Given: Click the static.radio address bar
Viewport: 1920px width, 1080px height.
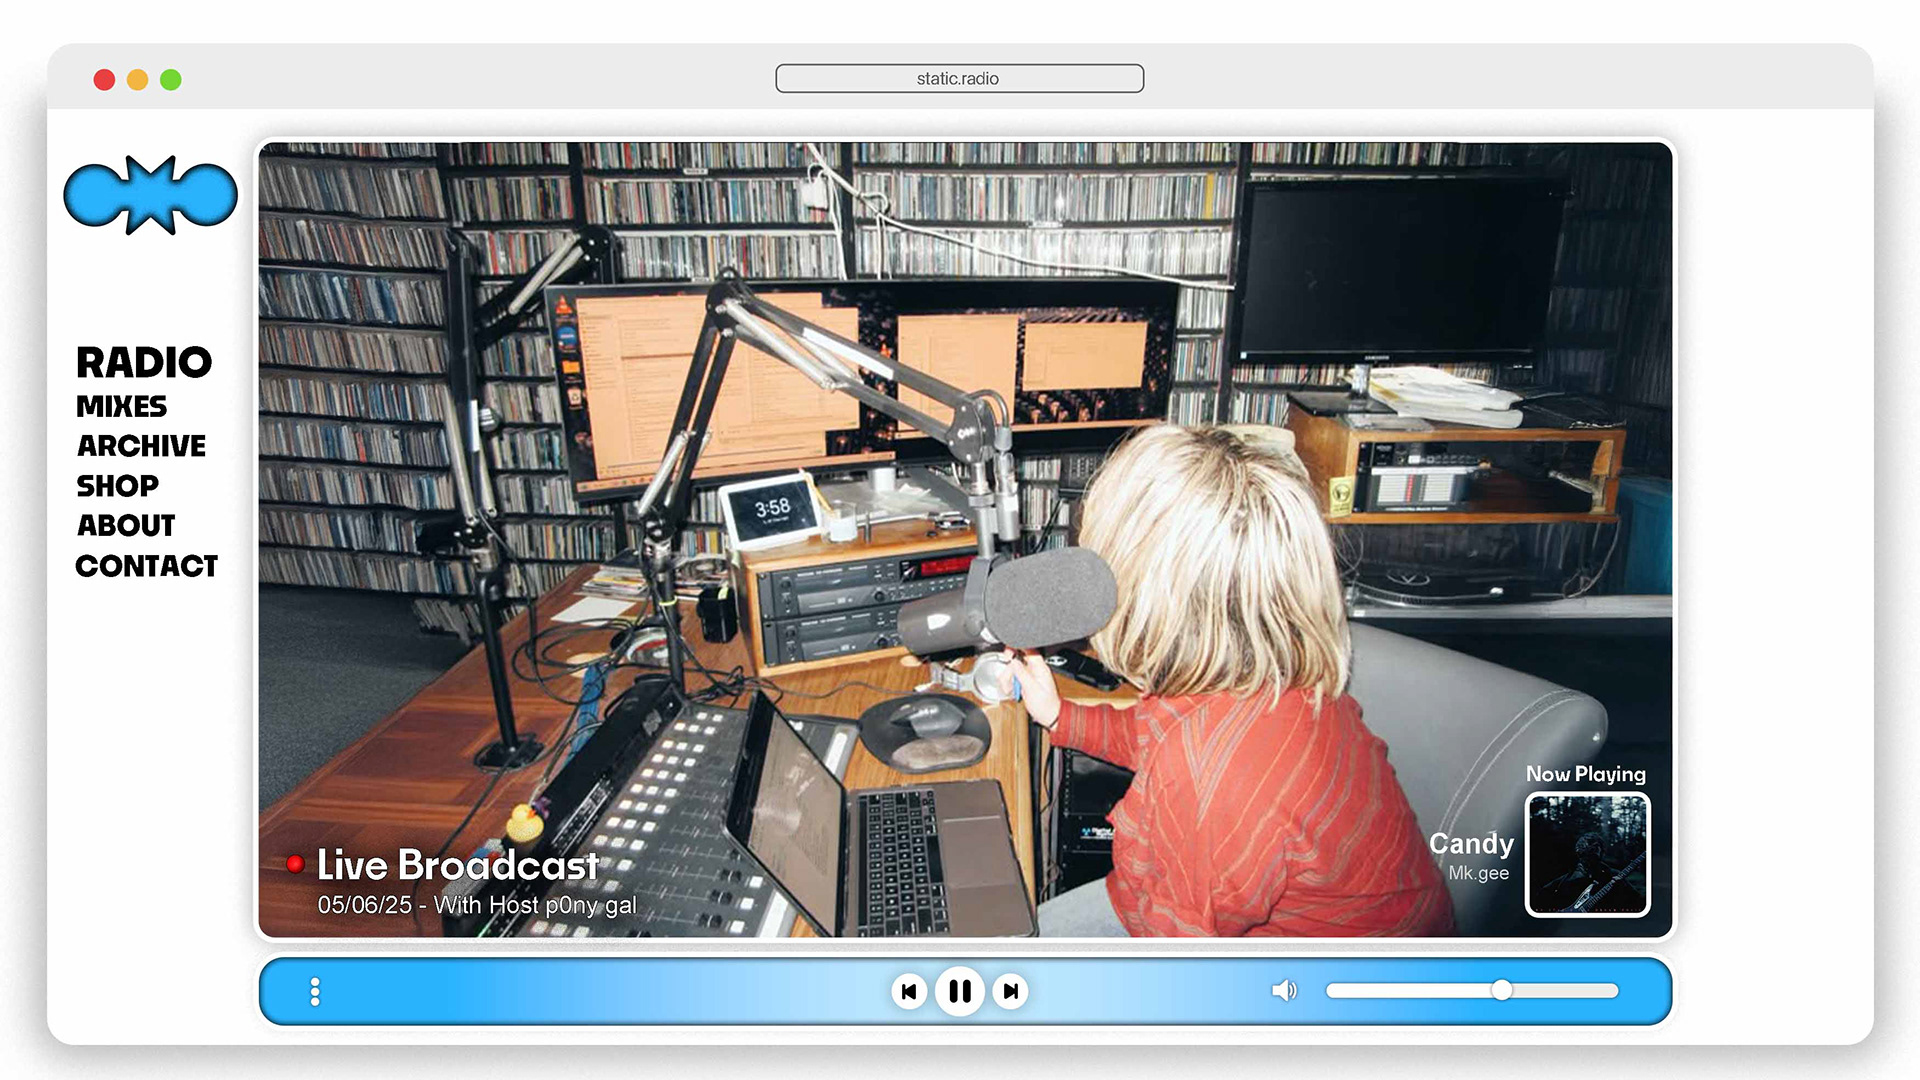Looking at the screenshot, I should click(960, 79).
